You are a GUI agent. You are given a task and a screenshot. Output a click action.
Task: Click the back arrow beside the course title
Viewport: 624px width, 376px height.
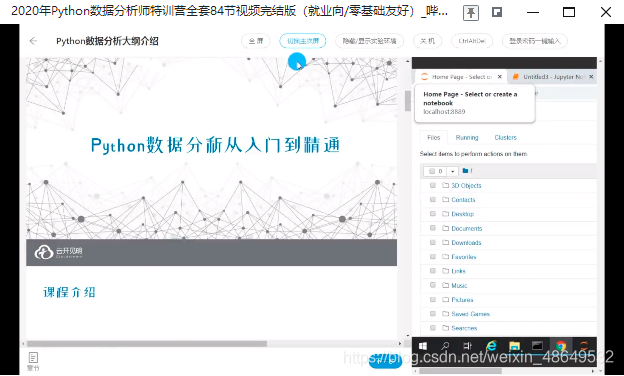point(33,41)
